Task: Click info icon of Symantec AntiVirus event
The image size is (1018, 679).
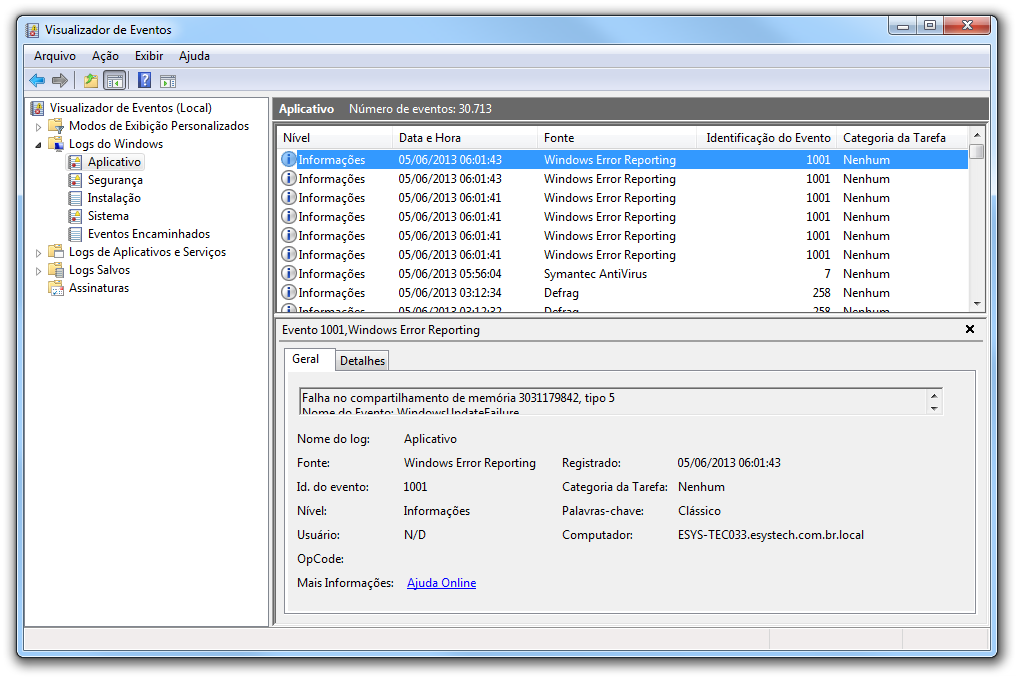Action: tap(288, 273)
